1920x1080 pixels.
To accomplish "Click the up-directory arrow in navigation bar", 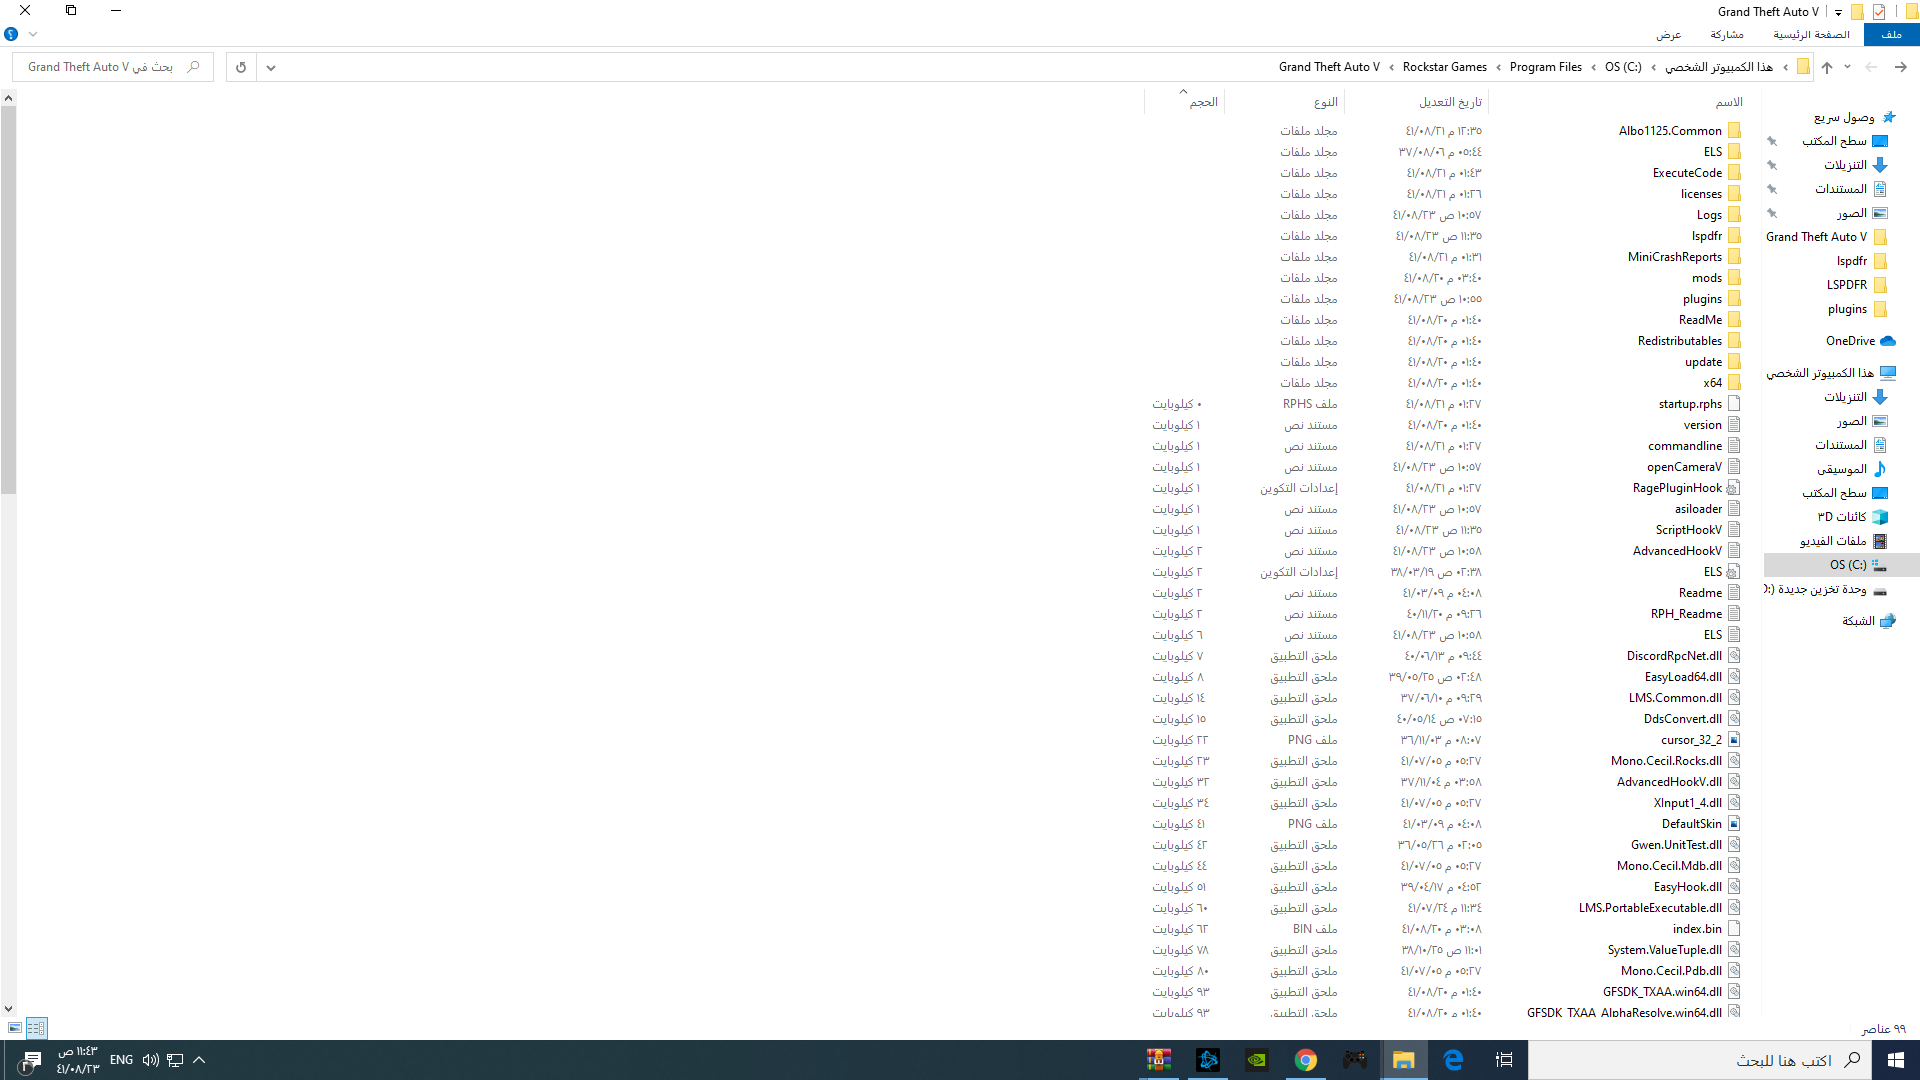I will point(1827,67).
